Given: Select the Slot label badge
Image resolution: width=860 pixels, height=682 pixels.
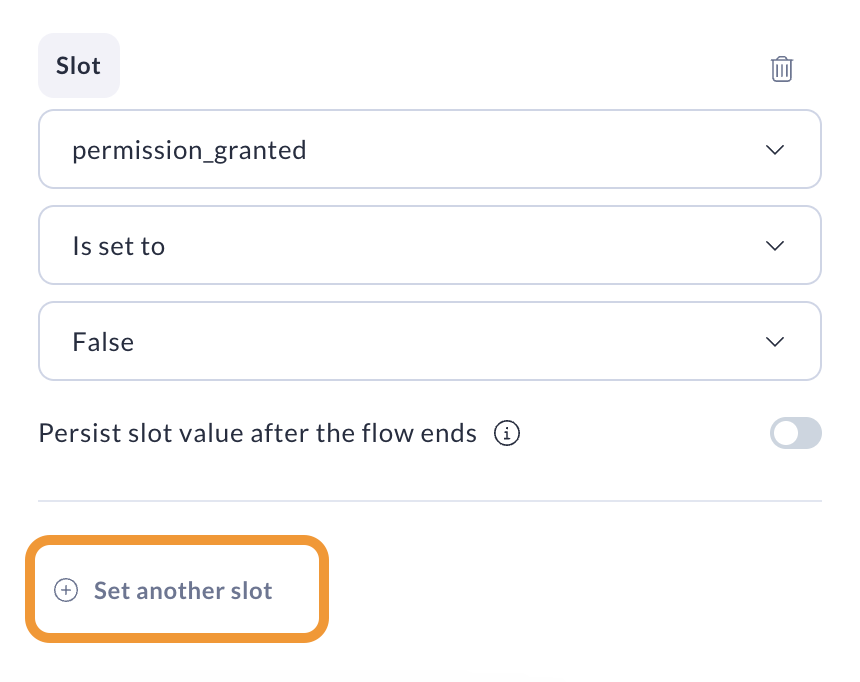Looking at the screenshot, I should [x=78, y=65].
